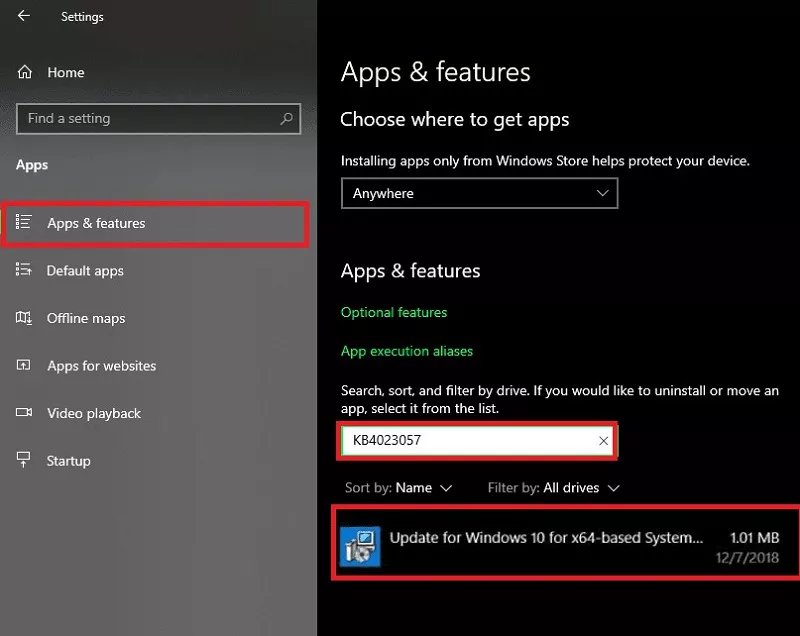Click the Apps for websites icon
Image resolution: width=800 pixels, height=636 pixels.
click(25, 366)
